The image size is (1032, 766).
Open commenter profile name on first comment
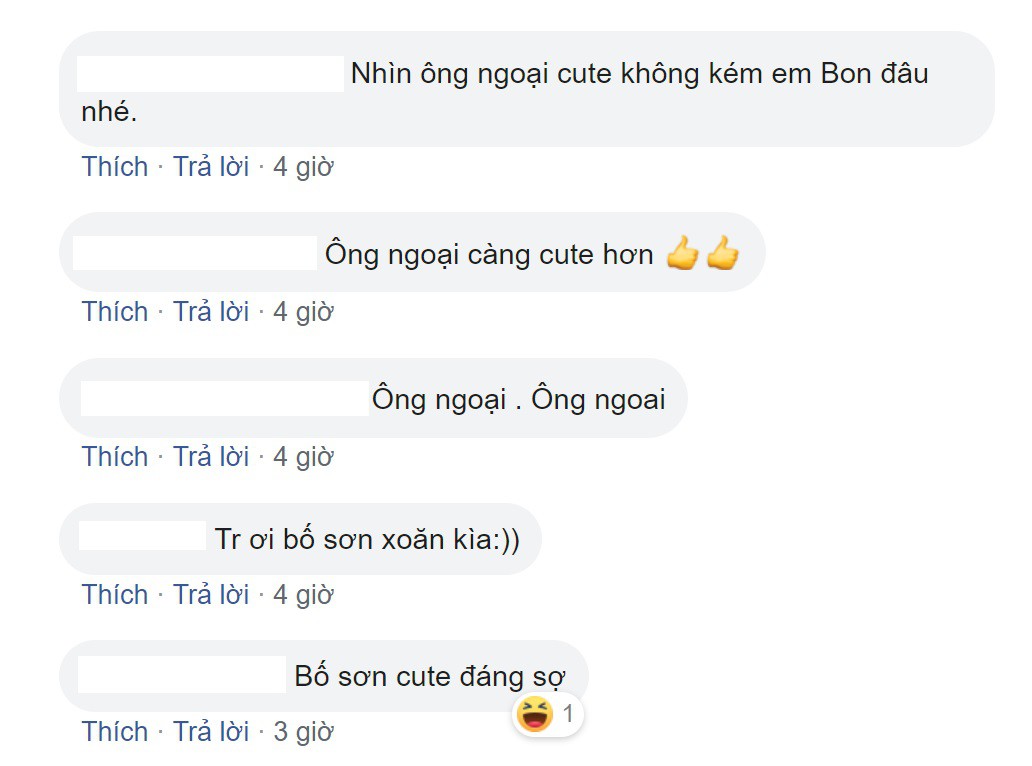[x=210, y=74]
